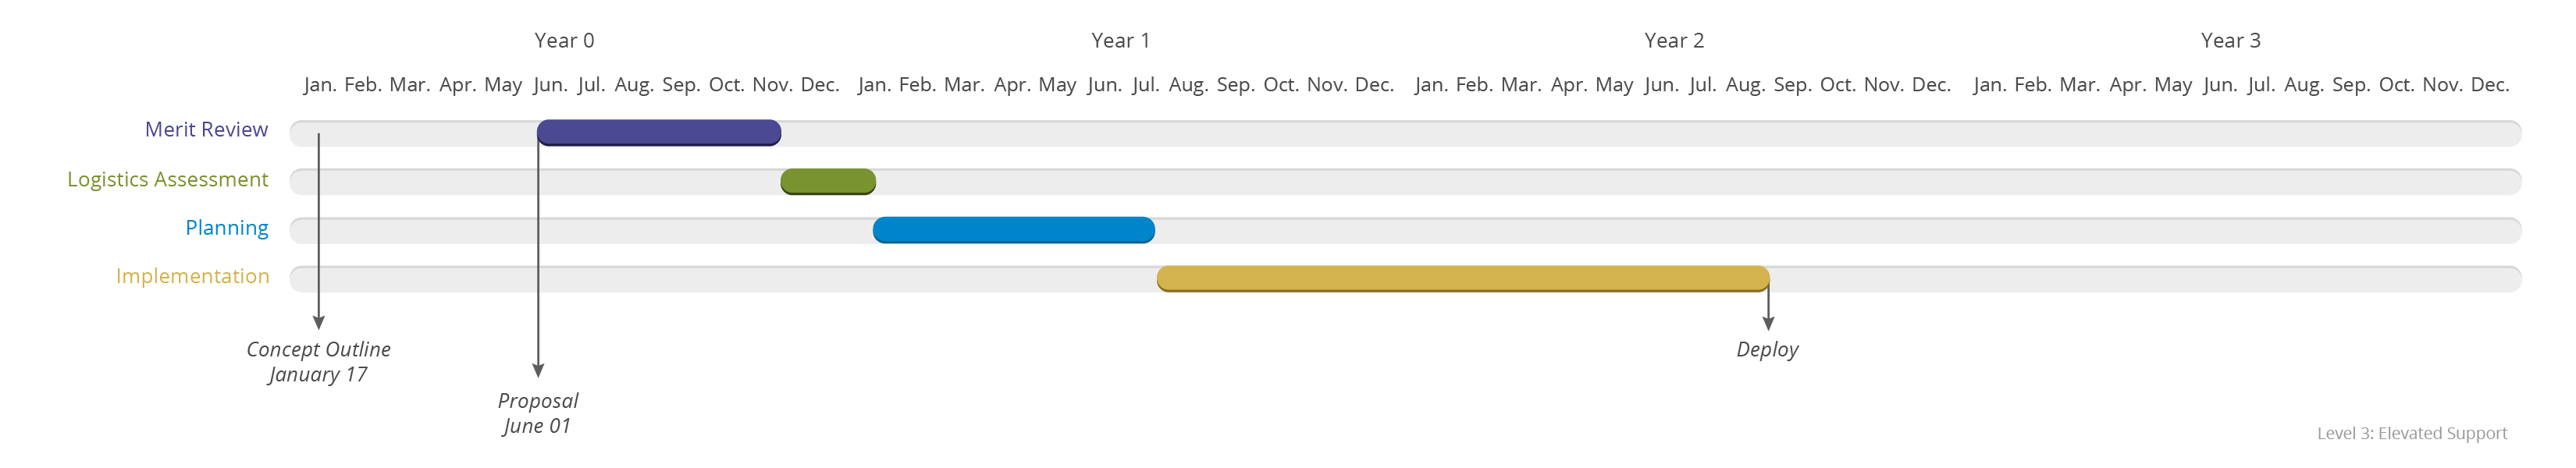
Task: Click the Merit Review row label
Action: point(206,129)
